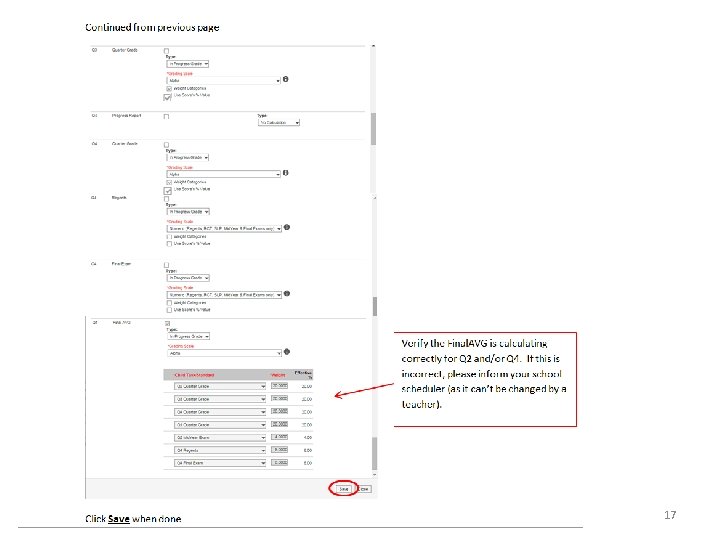Toggle Use Score's % Value under Q4 Quarter Grade
The height and width of the screenshot is (540, 720).
coord(168,191)
